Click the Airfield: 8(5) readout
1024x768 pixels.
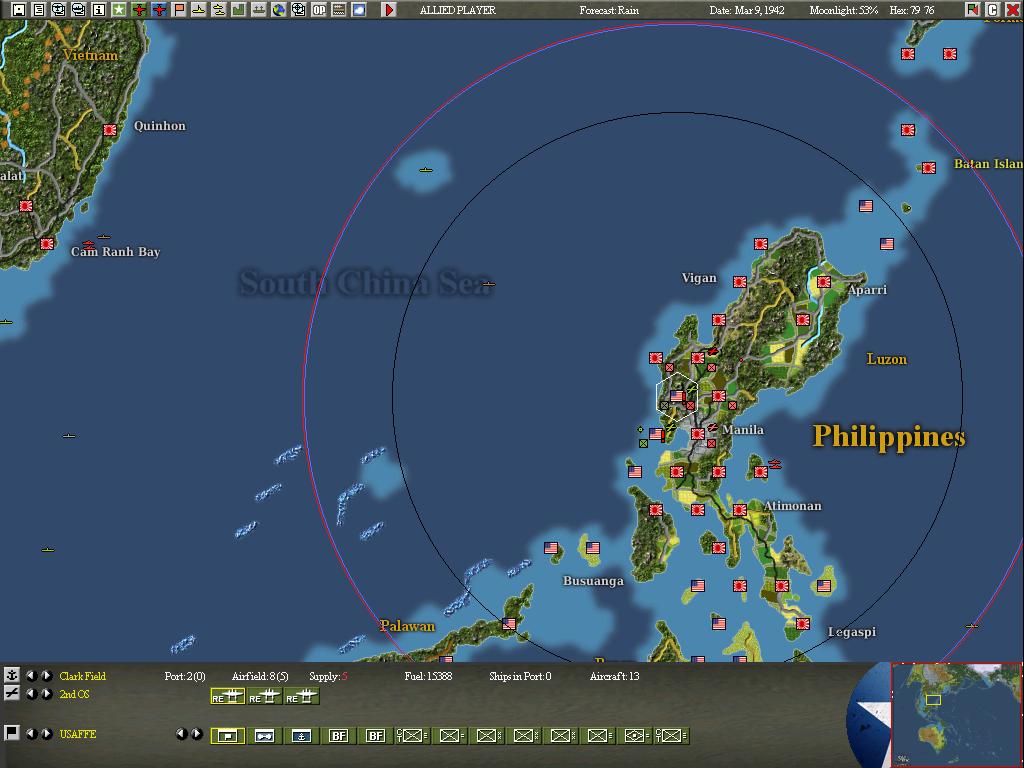coord(260,676)
